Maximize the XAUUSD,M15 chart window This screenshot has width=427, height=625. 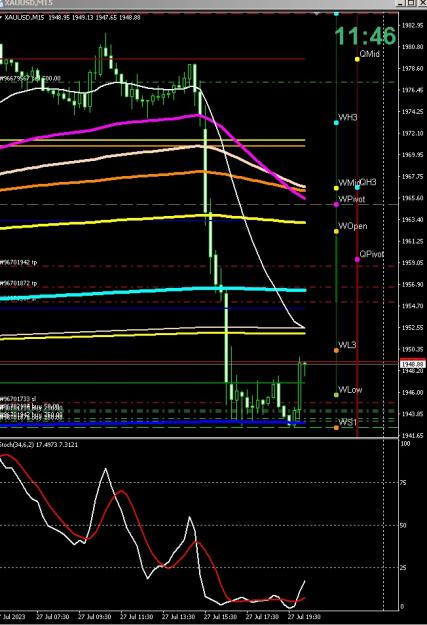(411, 3)
